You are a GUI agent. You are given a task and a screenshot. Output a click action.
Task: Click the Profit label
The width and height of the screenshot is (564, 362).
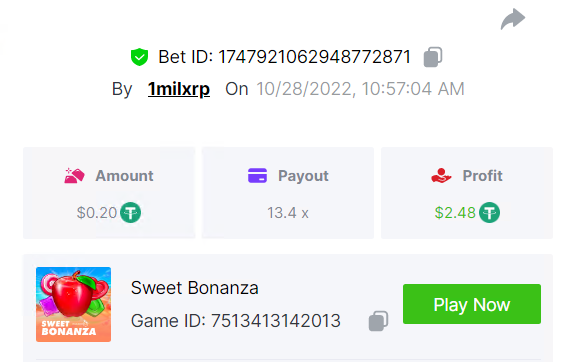[482, 176]
